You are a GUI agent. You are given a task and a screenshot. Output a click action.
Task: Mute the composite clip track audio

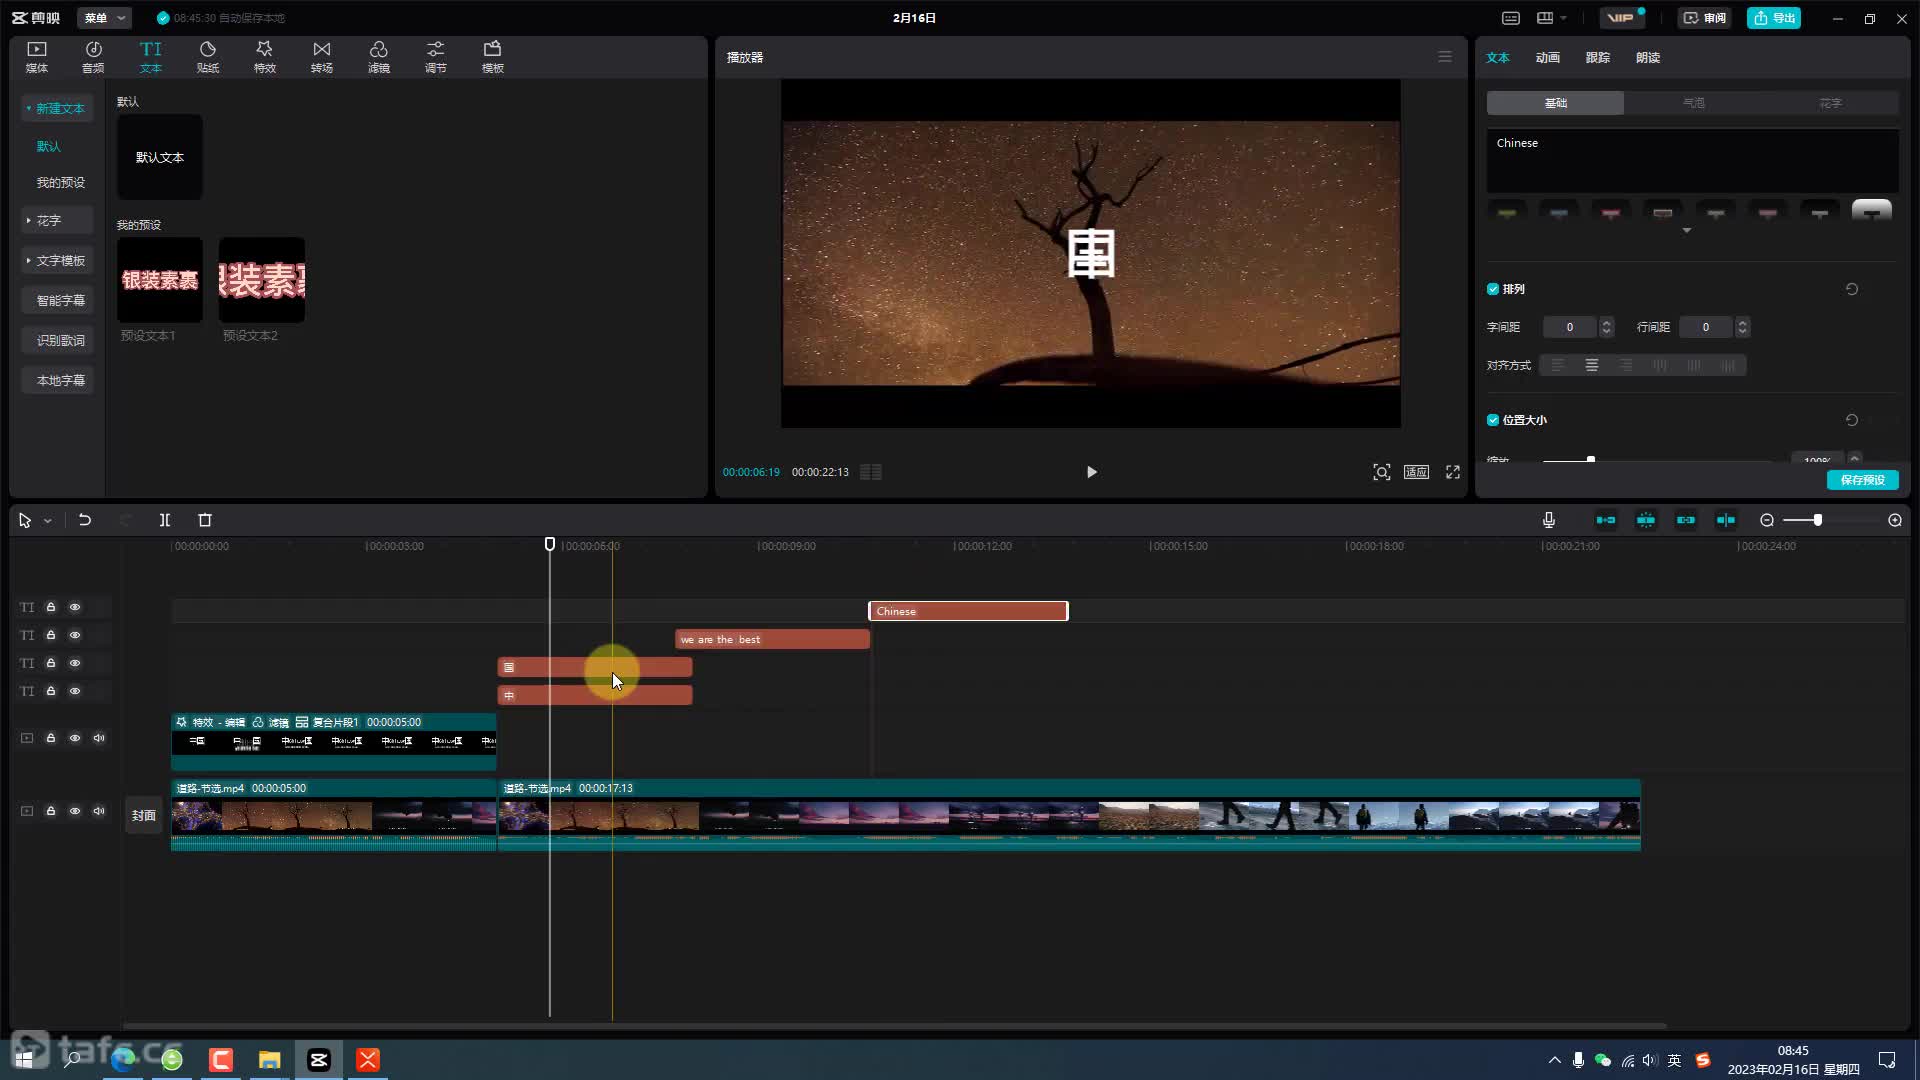click(99, 738)
